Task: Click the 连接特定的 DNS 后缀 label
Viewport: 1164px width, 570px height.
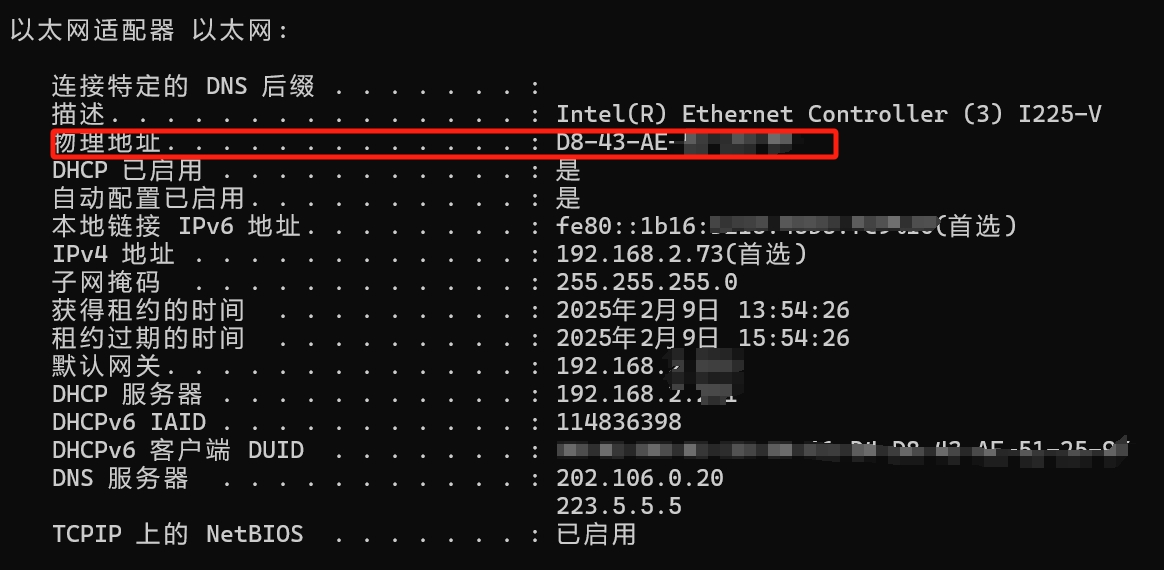Action: [x=183, y=87]
